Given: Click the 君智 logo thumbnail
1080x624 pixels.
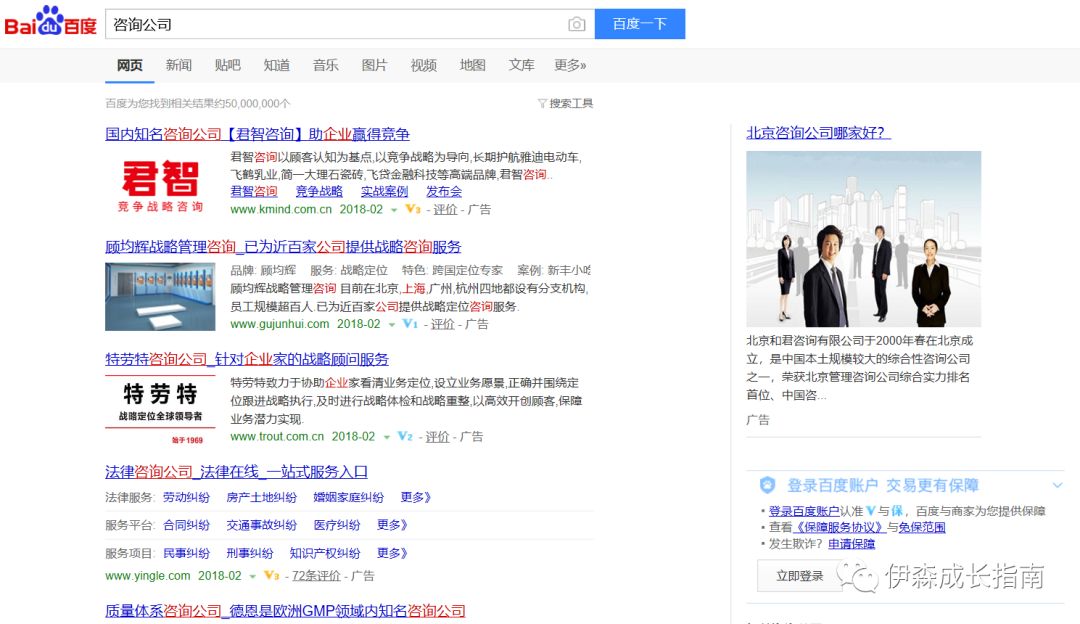Looking at the screenshot, I should click(x=160, y=185).
